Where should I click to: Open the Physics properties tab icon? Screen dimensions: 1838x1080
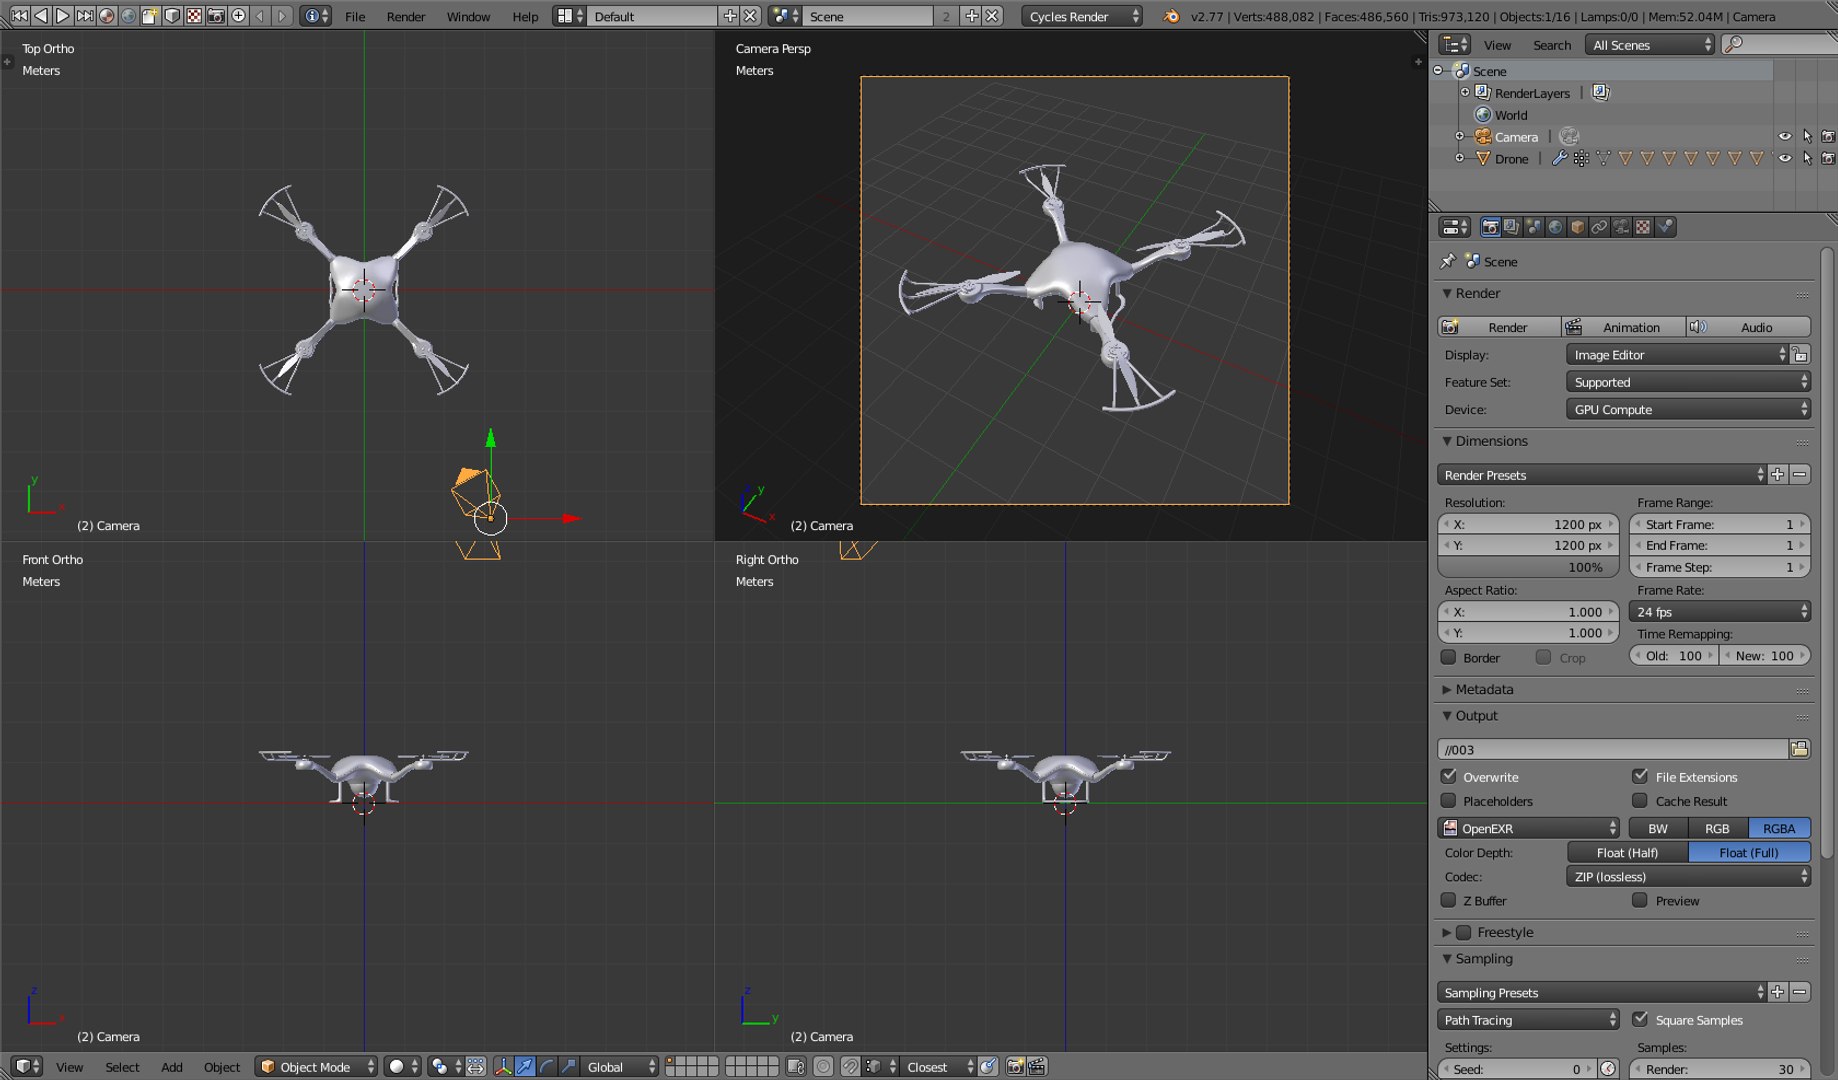click(1665, 227)
